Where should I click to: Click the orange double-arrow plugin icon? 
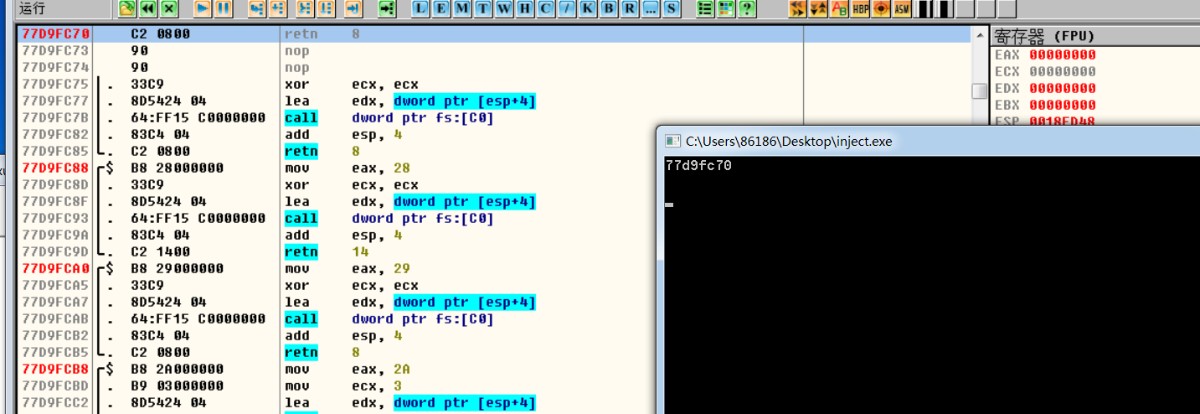click(797, 8)
